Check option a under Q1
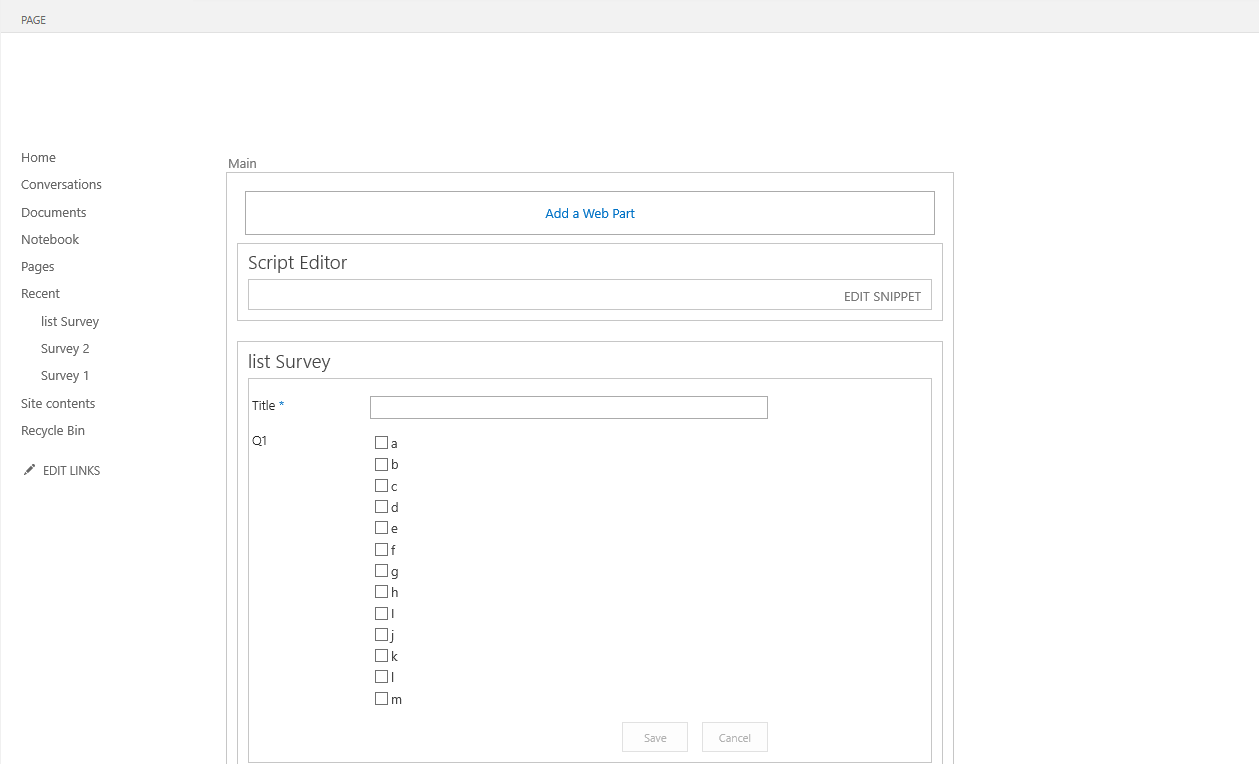This screenshot has width=1259, height=764. click(x=381, y=443)
